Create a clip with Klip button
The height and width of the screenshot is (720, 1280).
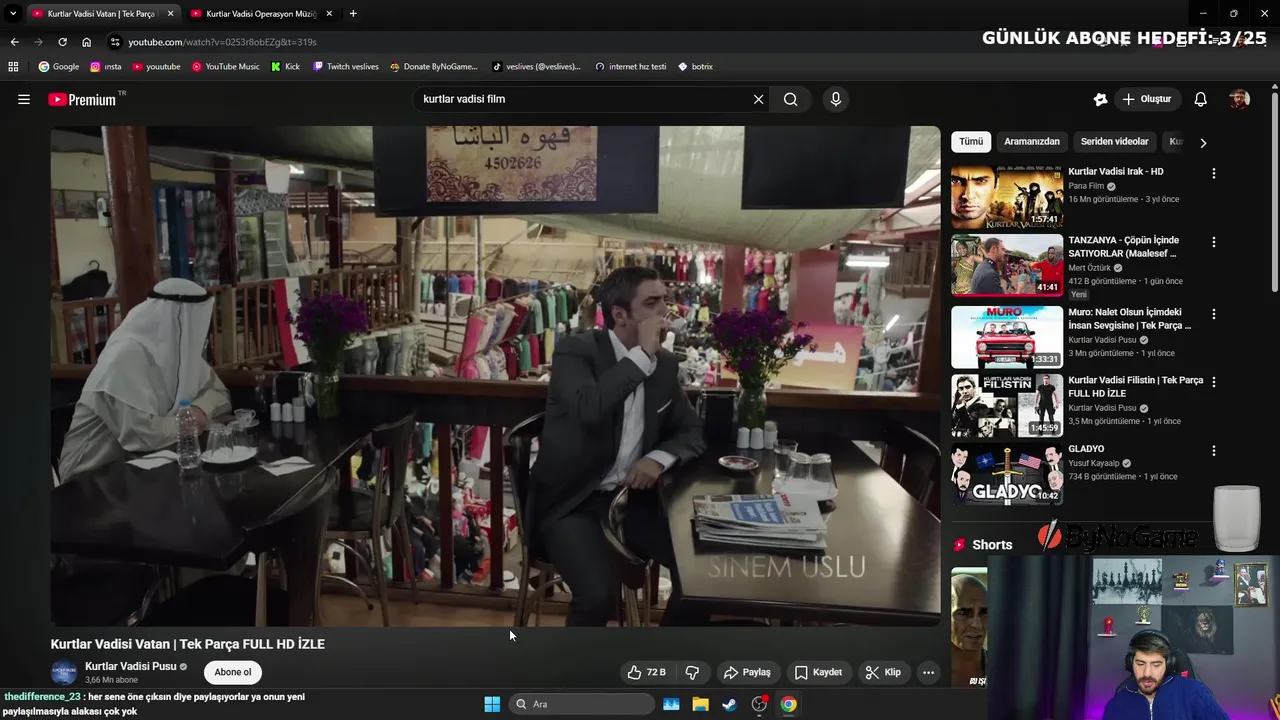(883, 672)
